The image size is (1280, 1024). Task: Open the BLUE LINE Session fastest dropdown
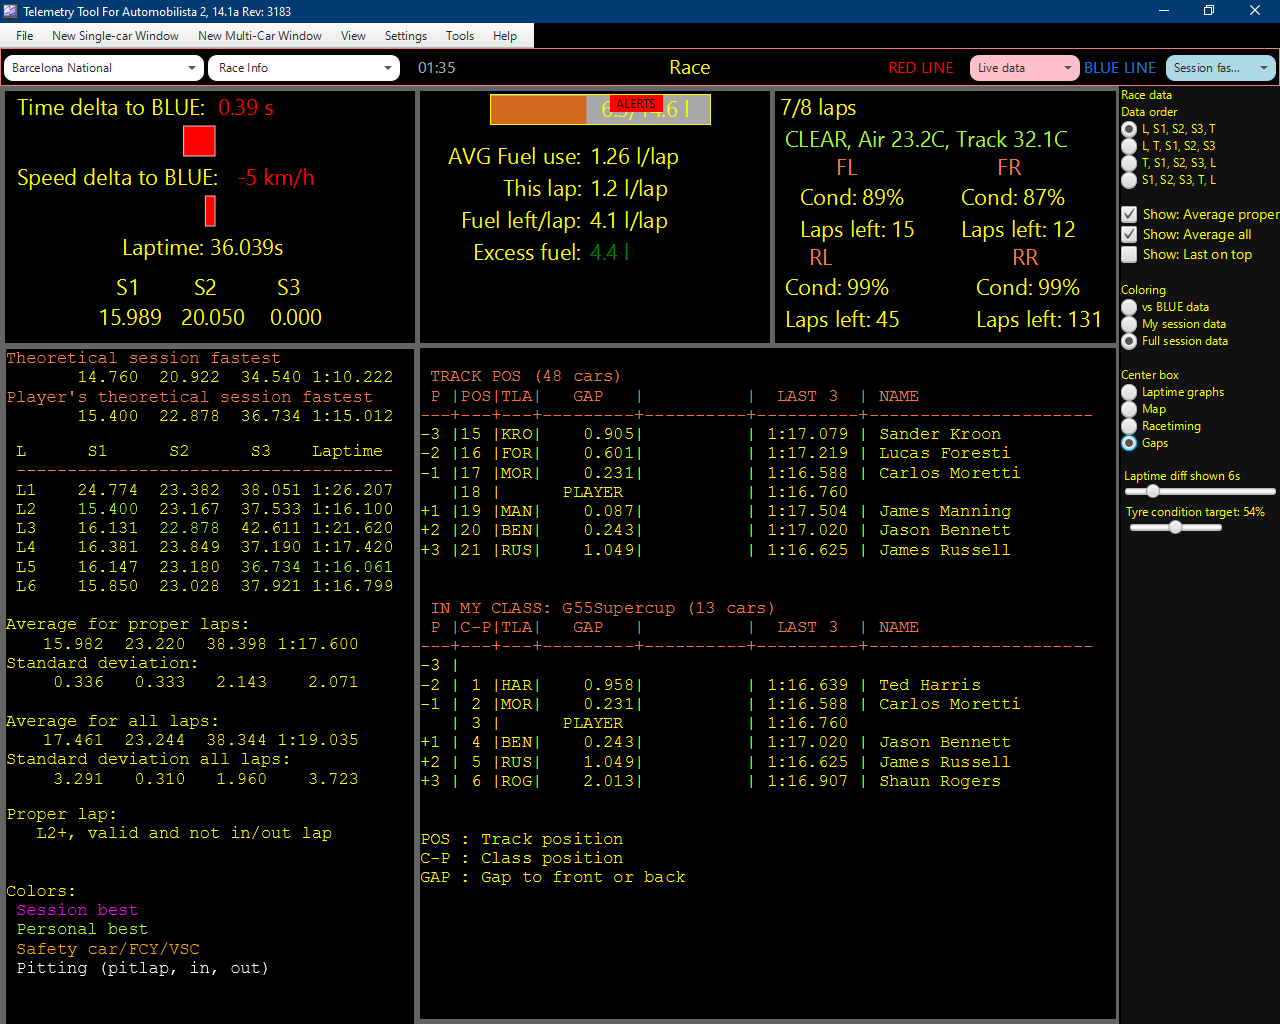click(x=1220, y=68)
